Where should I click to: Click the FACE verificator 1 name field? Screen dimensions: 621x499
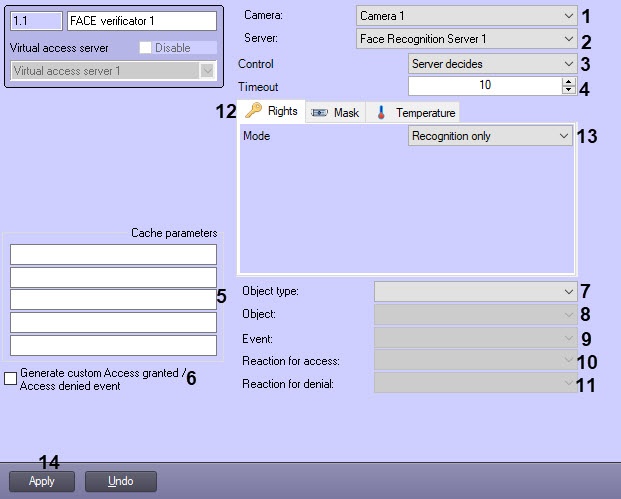coord(141,21)
